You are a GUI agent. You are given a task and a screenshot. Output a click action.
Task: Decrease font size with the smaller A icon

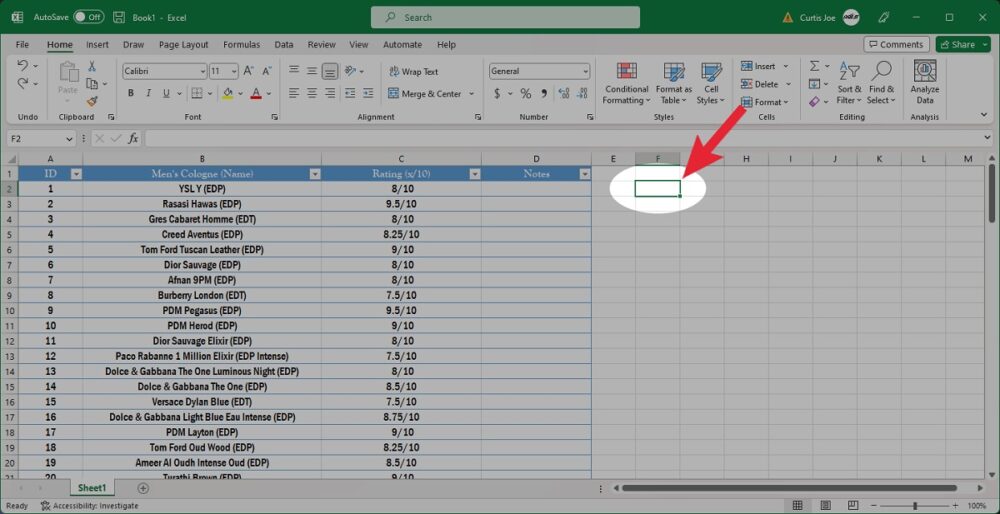pos(267,71)
